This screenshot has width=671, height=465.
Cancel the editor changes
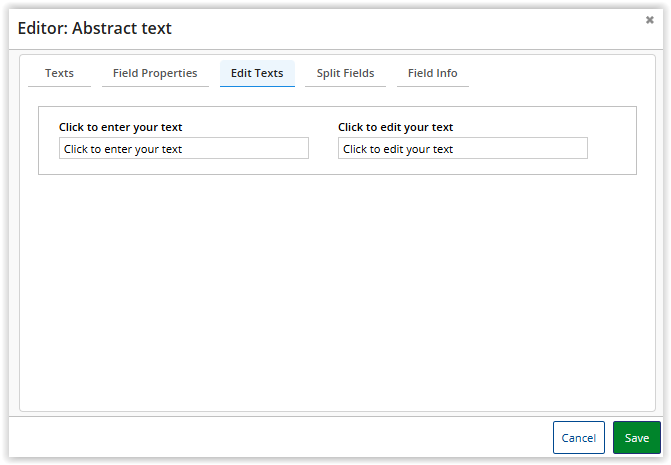pyautogui.click(x=579, y=437)
